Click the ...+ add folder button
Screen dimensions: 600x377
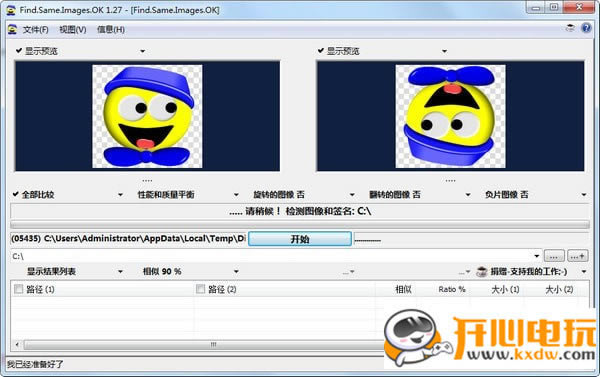coord(577,256)
